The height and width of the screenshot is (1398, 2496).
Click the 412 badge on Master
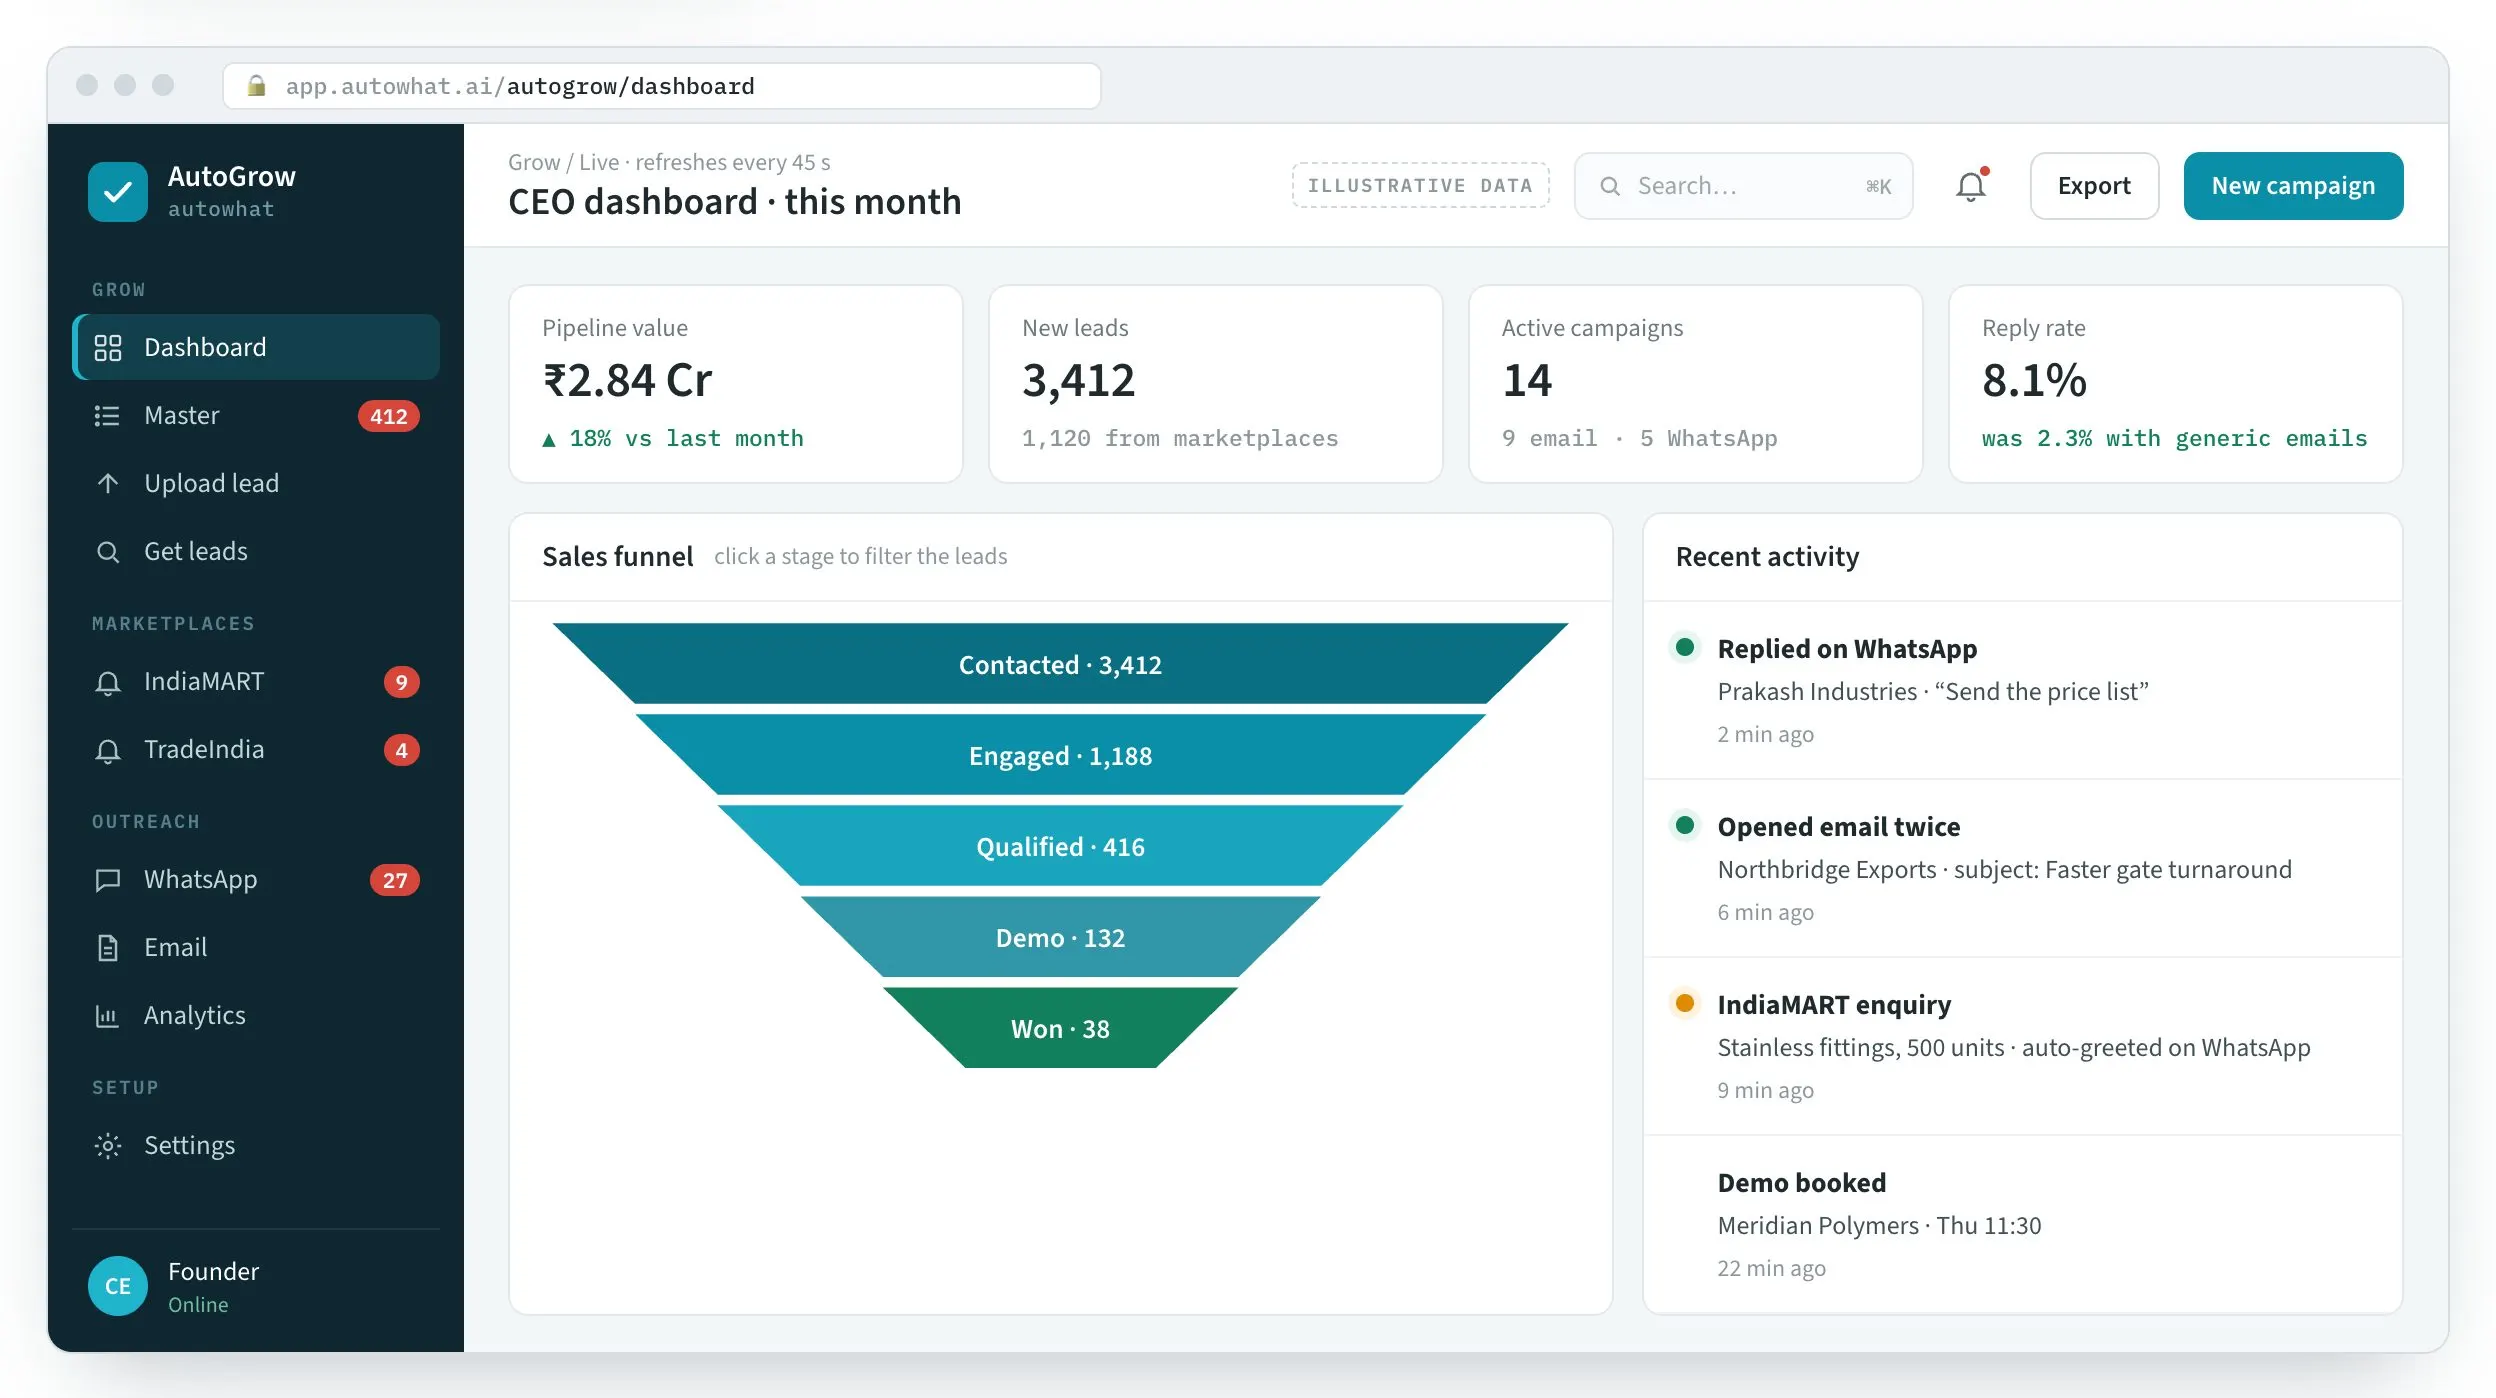[x=389, y=416]
